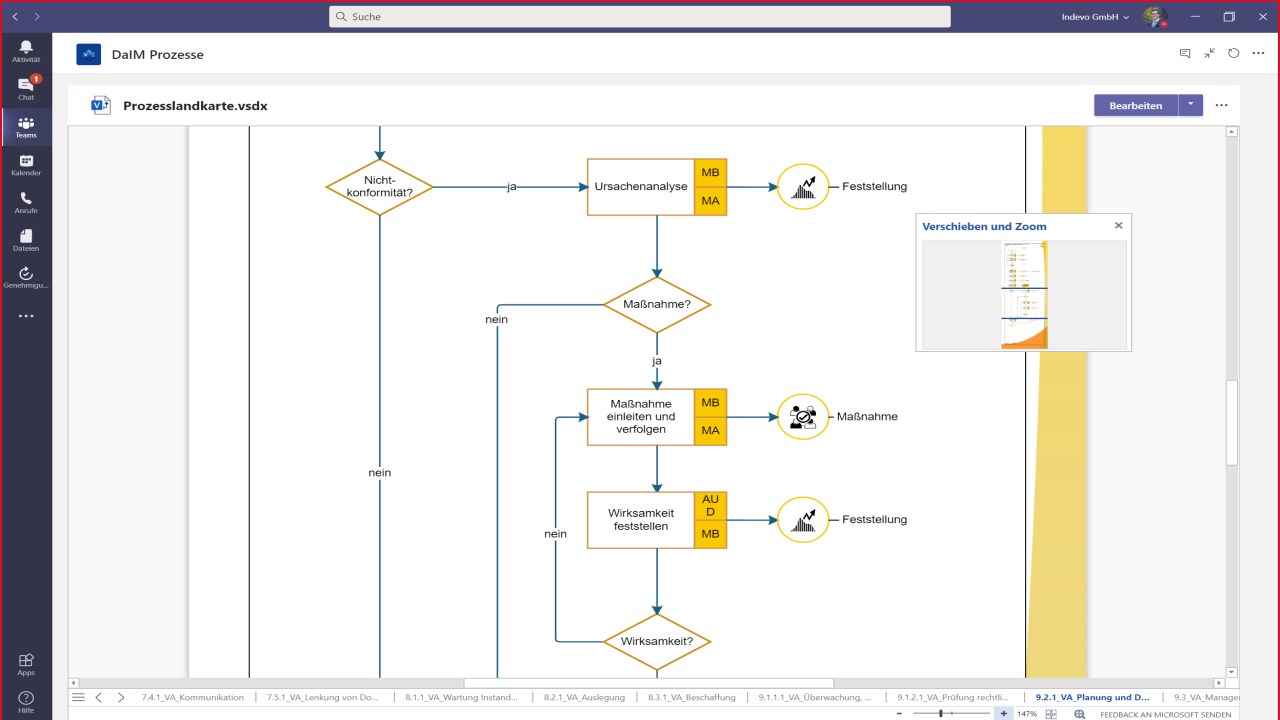Open Anrufe in the sidebar
The image size is (1280, 720).
(x=26, y=202)
